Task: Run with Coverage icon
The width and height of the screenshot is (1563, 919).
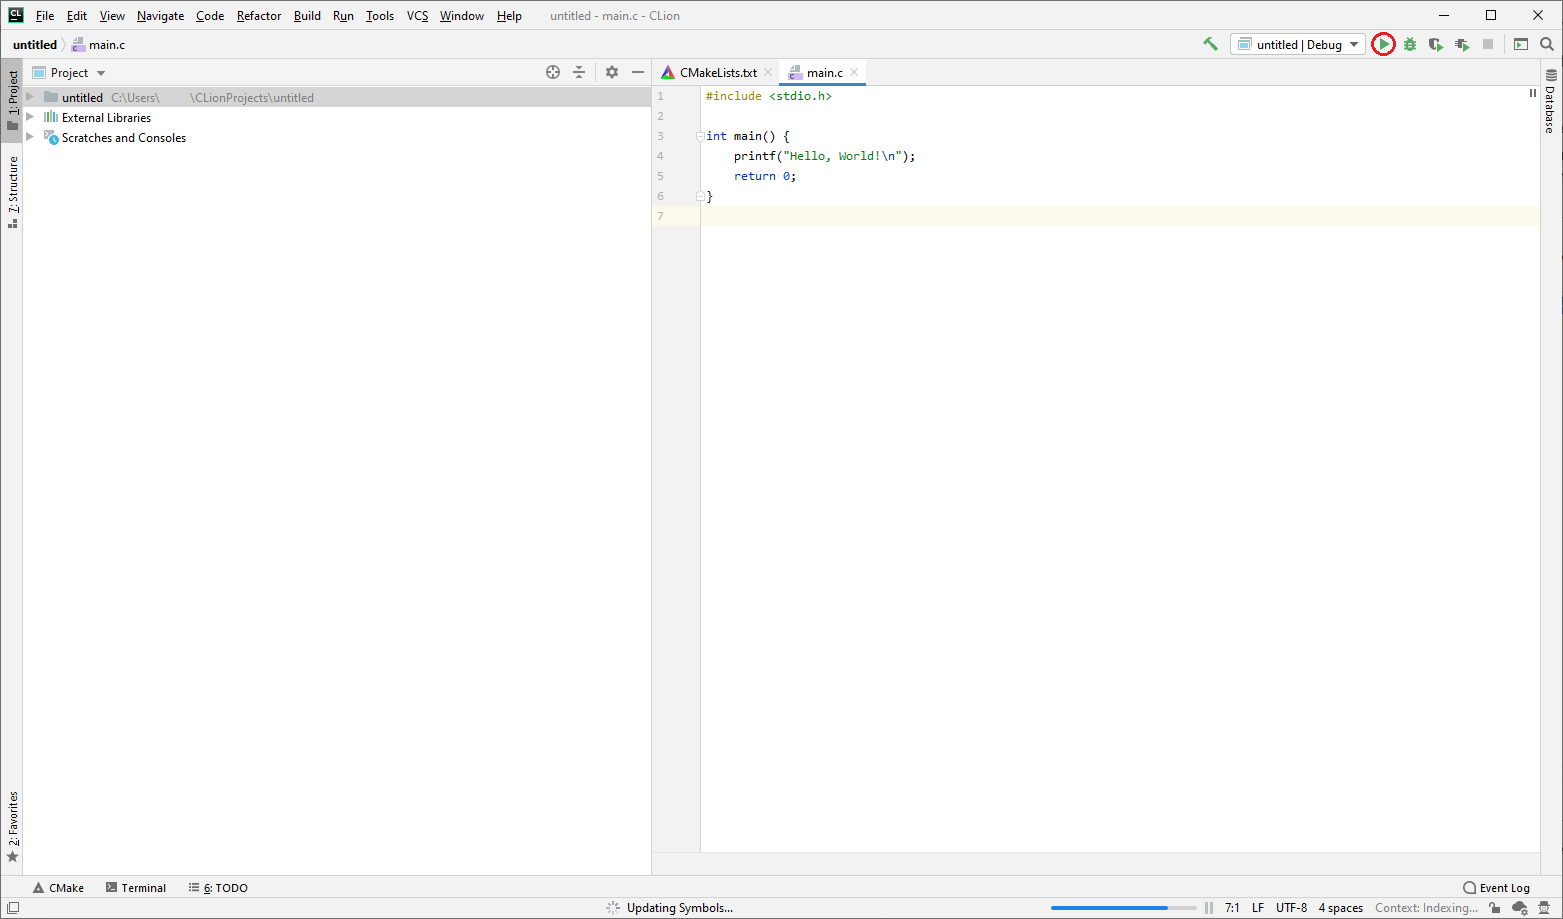Action: pos(1436,44)
